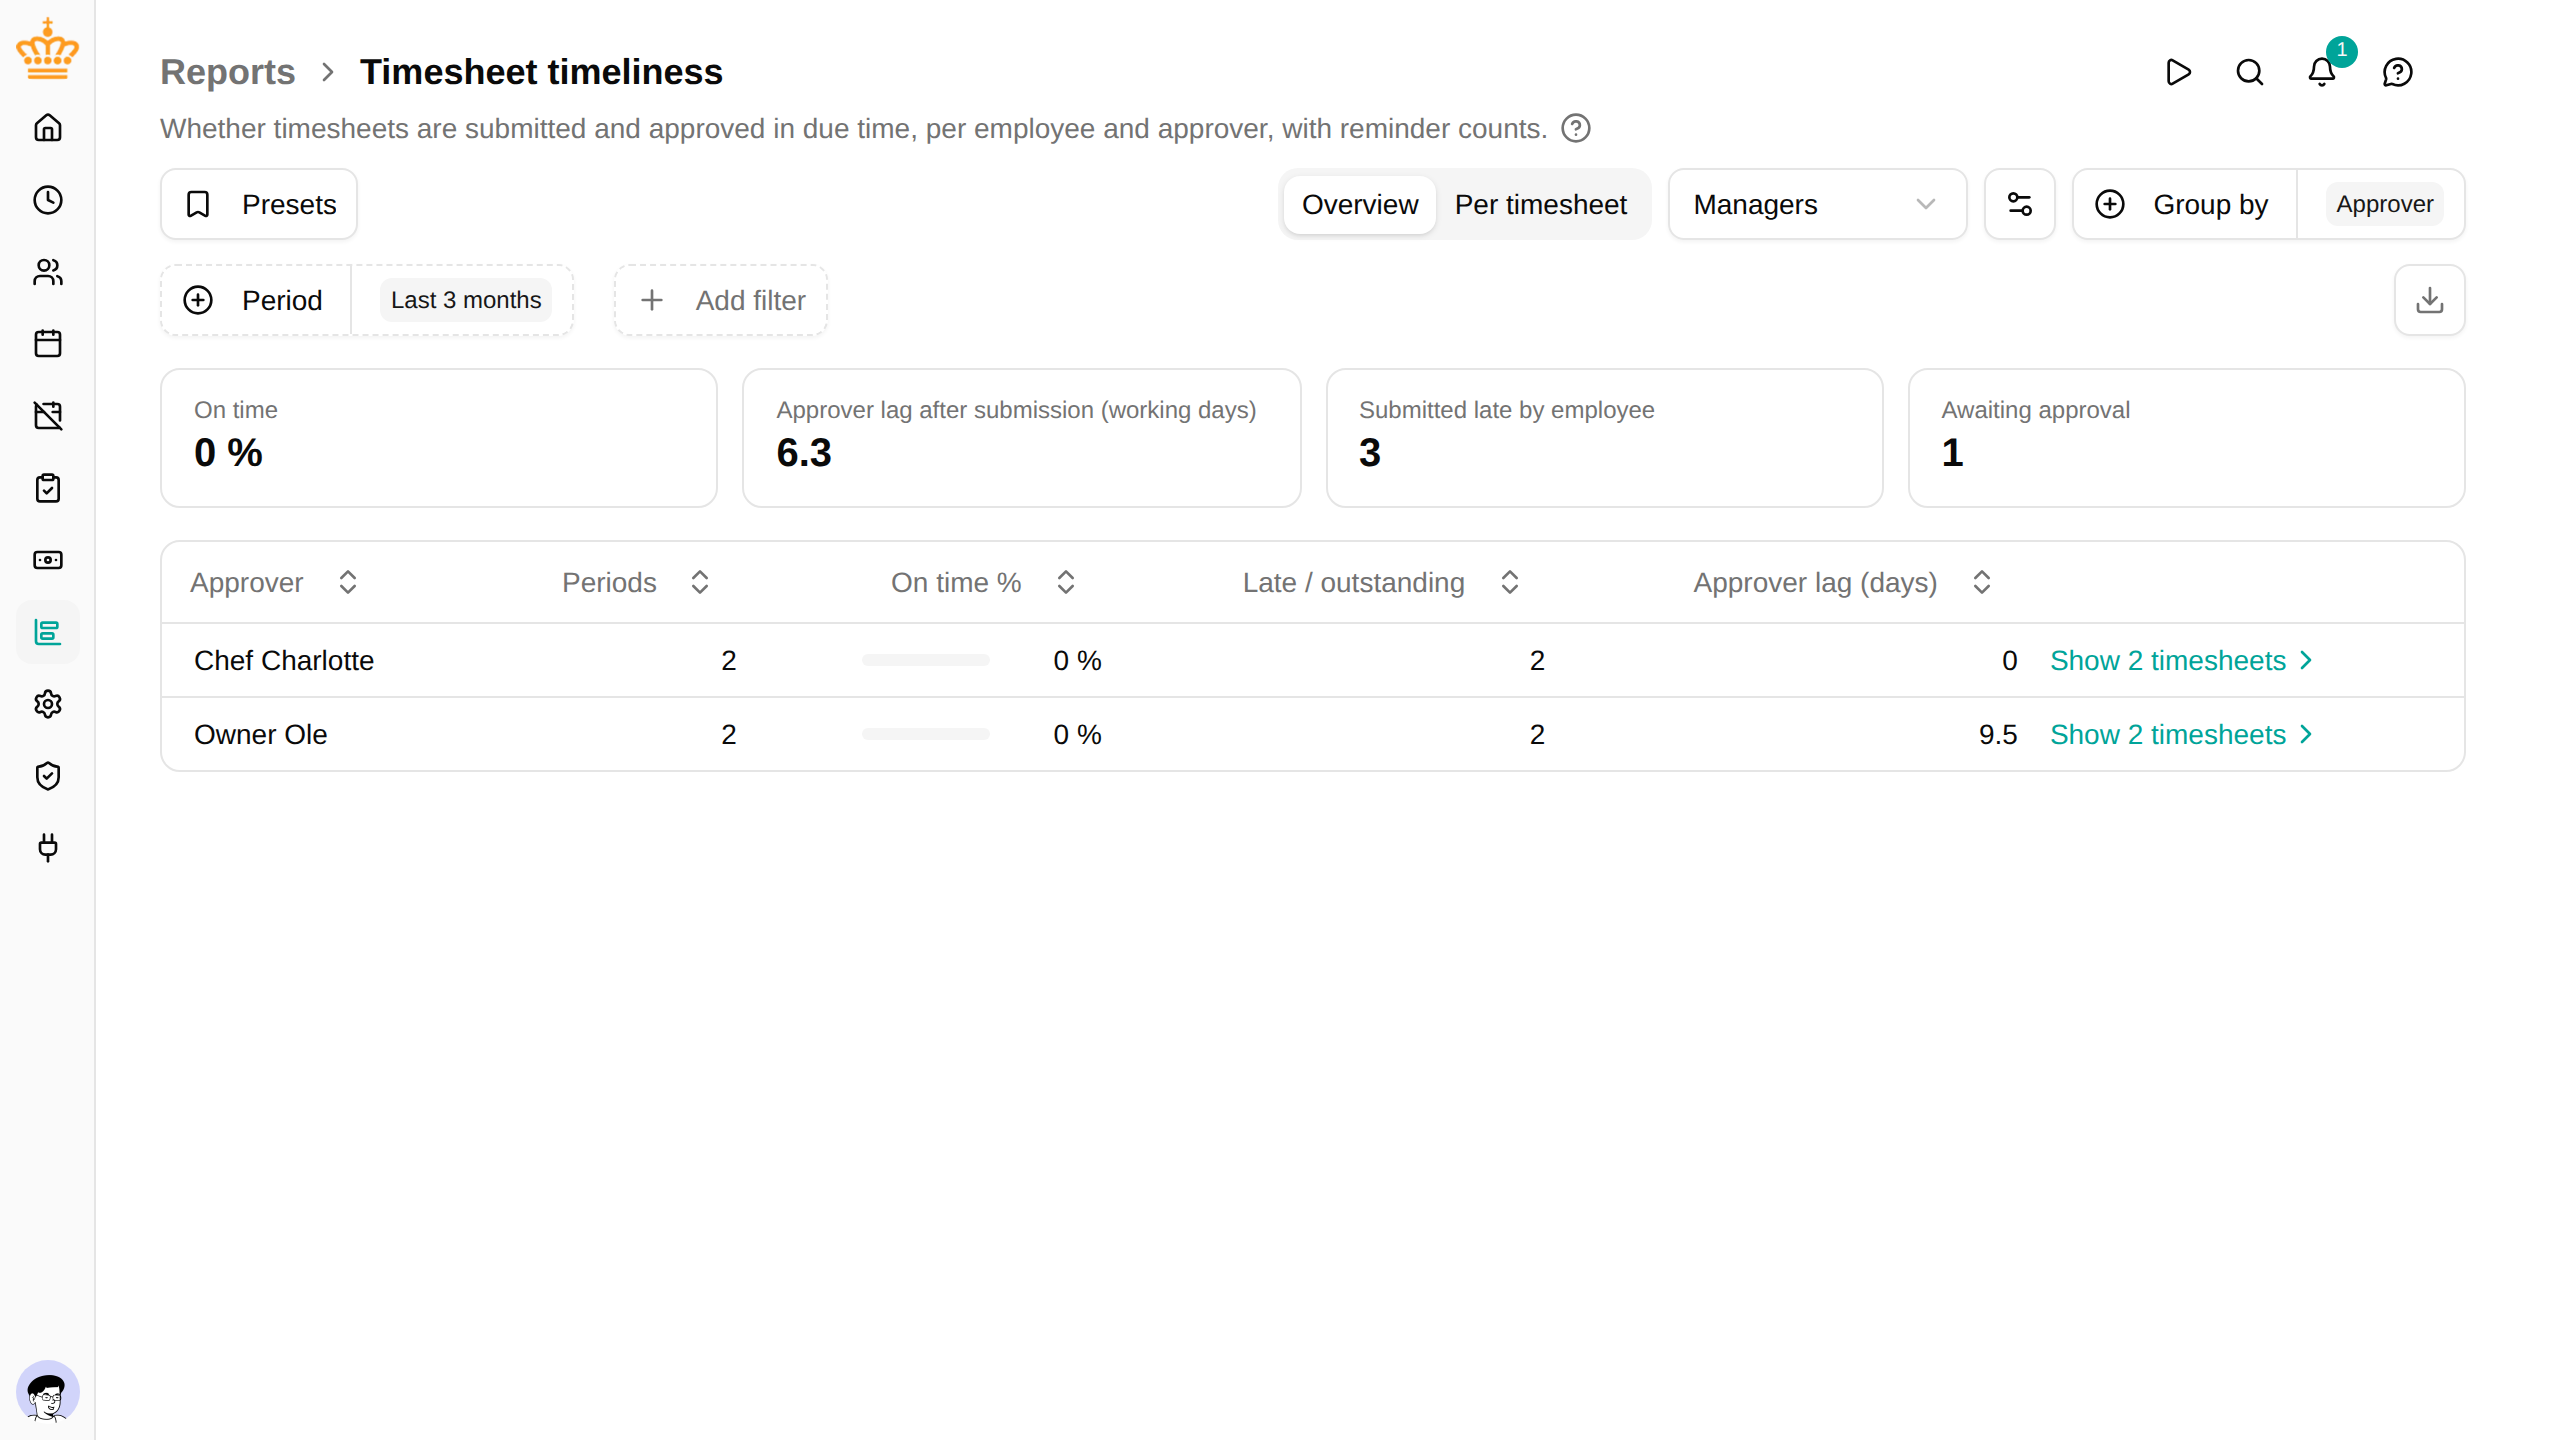The height and width of the screenshot is (1440, 2560).
Task: Click the Group by button
Action: pyautogui.click(x=2185, y=204)
